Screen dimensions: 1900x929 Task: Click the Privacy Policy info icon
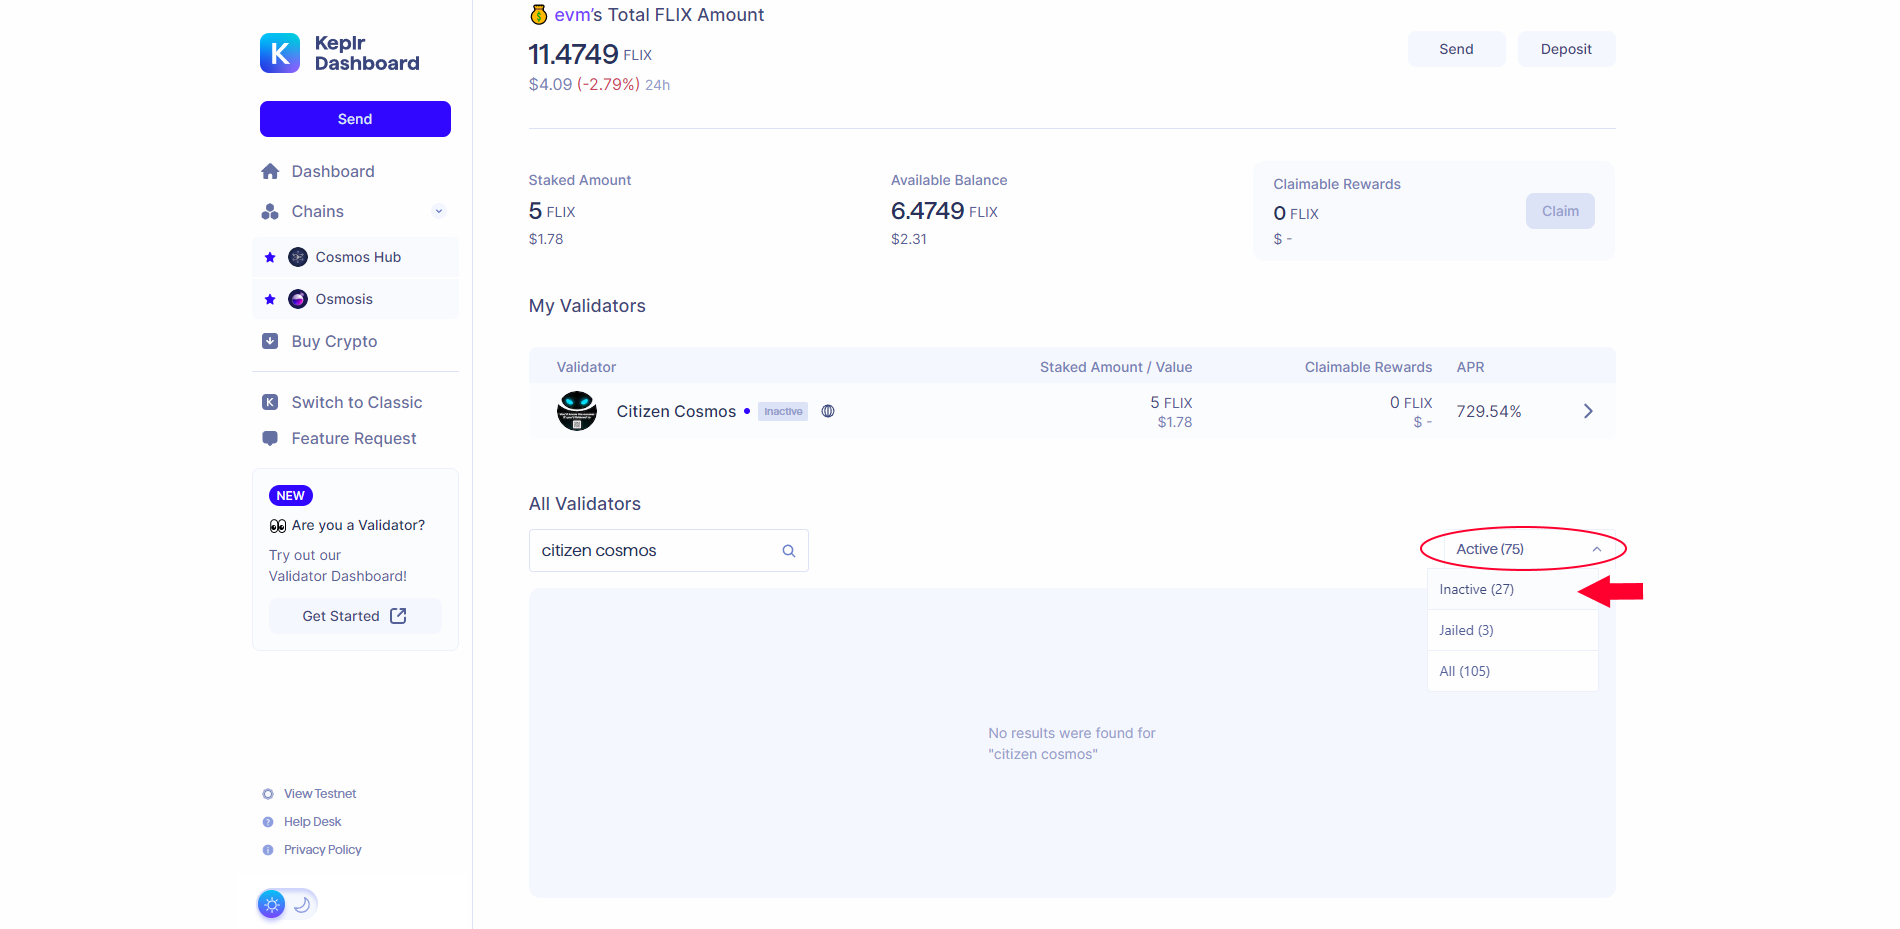pos(268,850)
